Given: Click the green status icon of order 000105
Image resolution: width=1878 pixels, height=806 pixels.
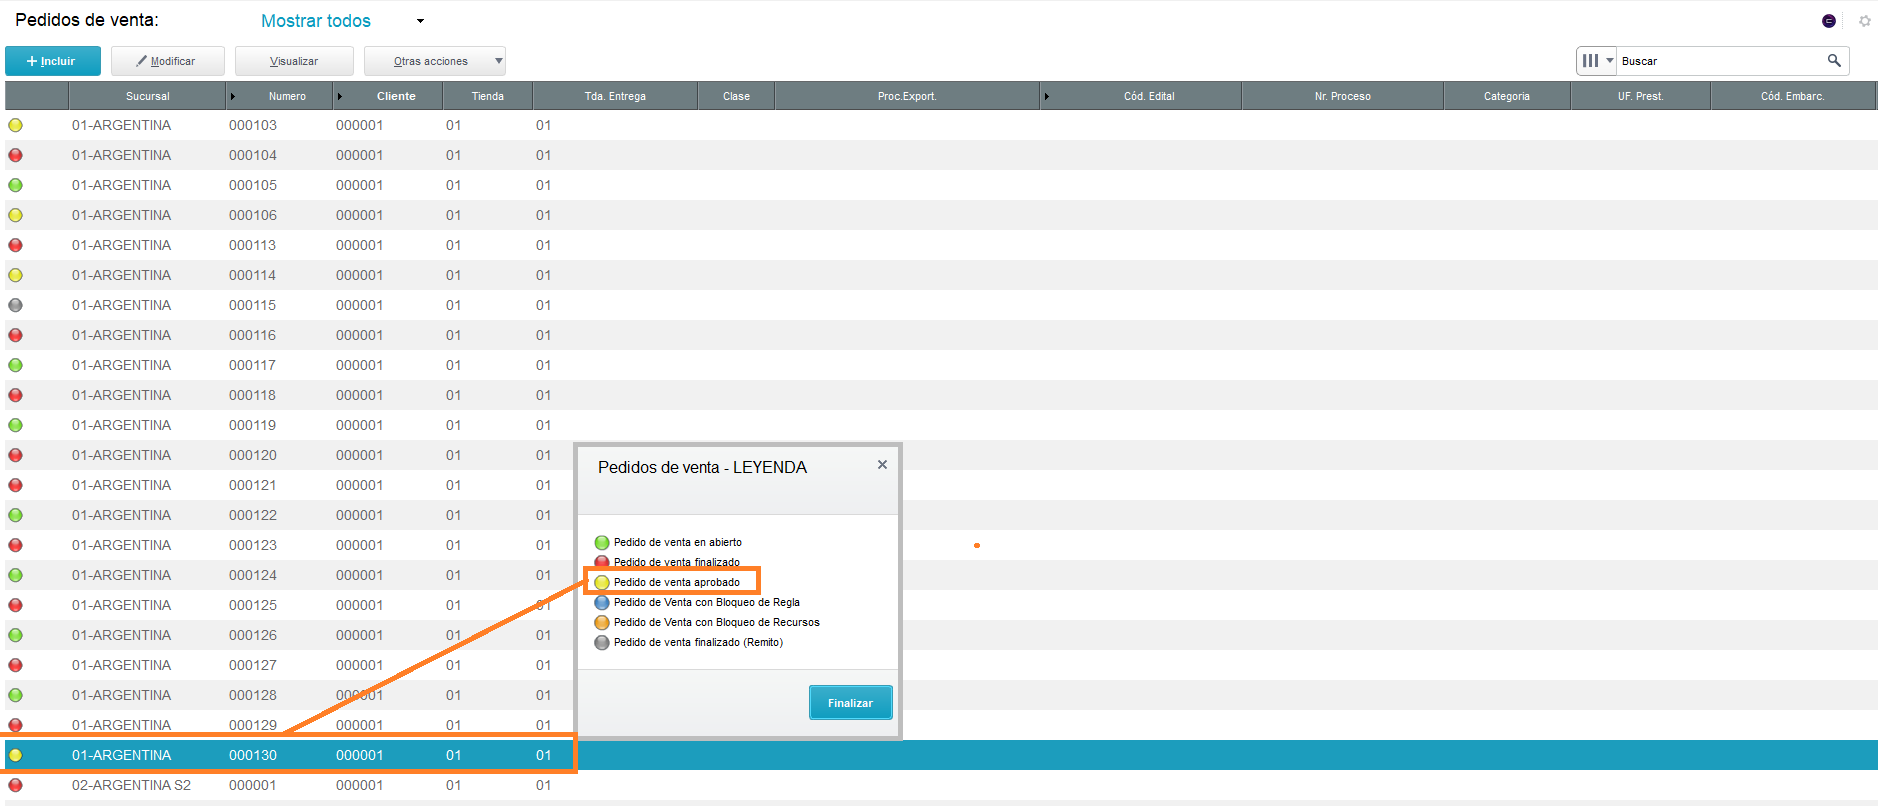Looking at the screenshot, I should pos(15,185).
